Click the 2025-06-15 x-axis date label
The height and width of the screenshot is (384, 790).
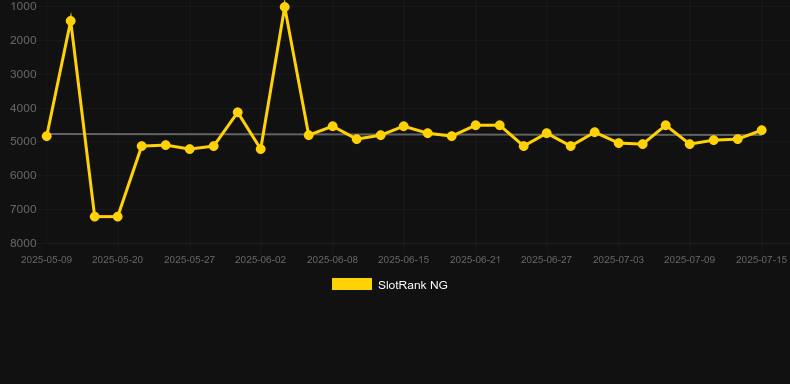tap(404, 260)
